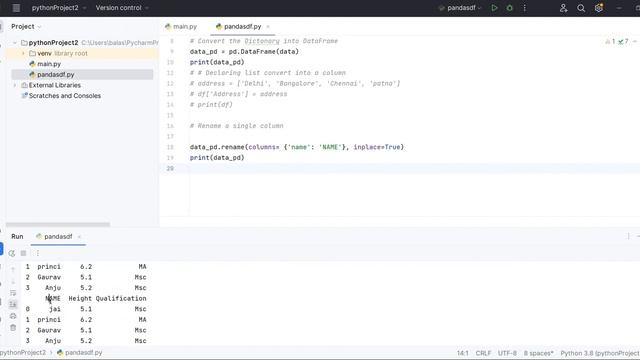Viewport: 640px width, 360px height.
Task: Select pandasdf.py in project tree
Action: click(x=56, y=75)
